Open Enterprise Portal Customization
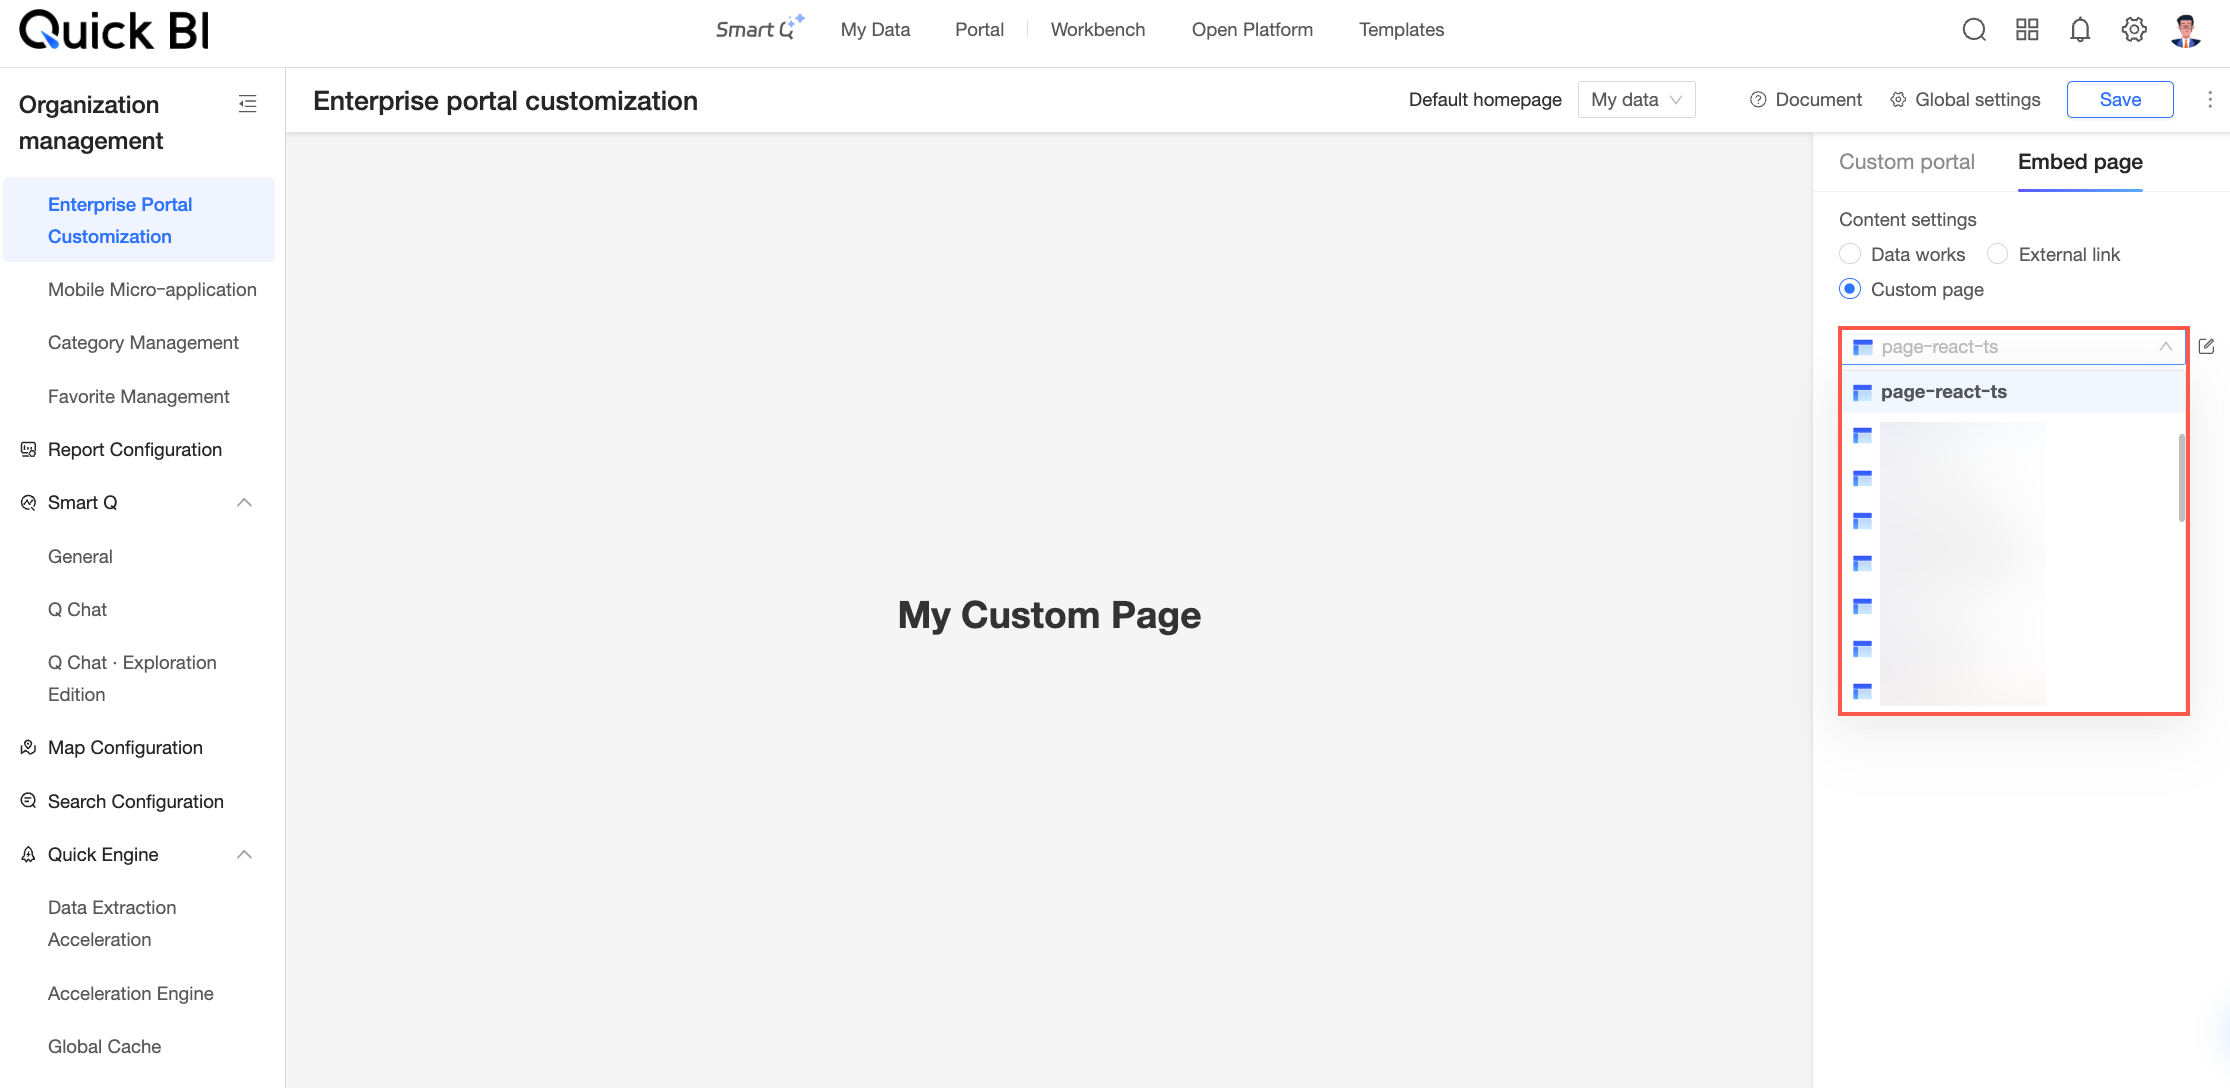 coord(139,220)
